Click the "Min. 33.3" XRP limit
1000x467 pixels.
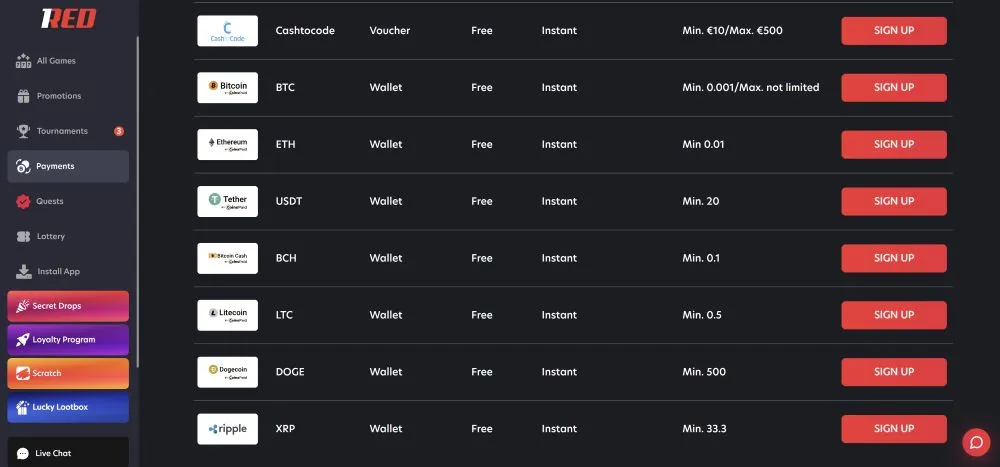(x=704, y=429)
